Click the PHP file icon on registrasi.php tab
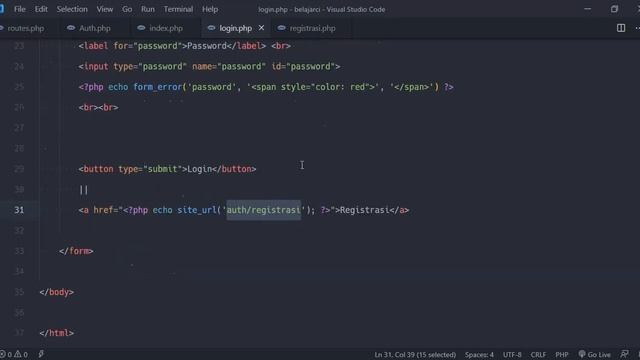The height and width of the screenshot is (360, 640). pyautogui.click(x=282, y=28)
